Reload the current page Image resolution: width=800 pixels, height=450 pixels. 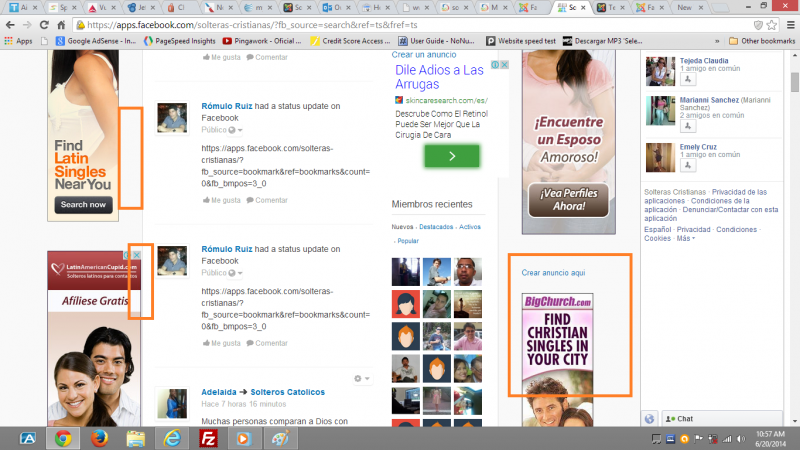click(x=44, y=25)
